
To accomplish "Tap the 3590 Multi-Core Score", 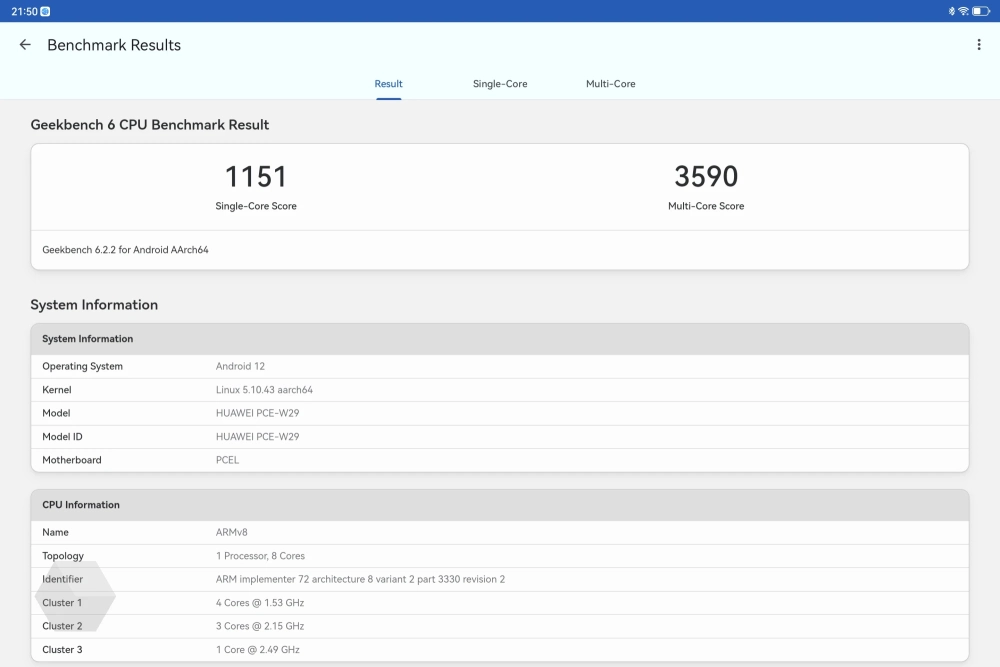I will [x=706, y=177].
